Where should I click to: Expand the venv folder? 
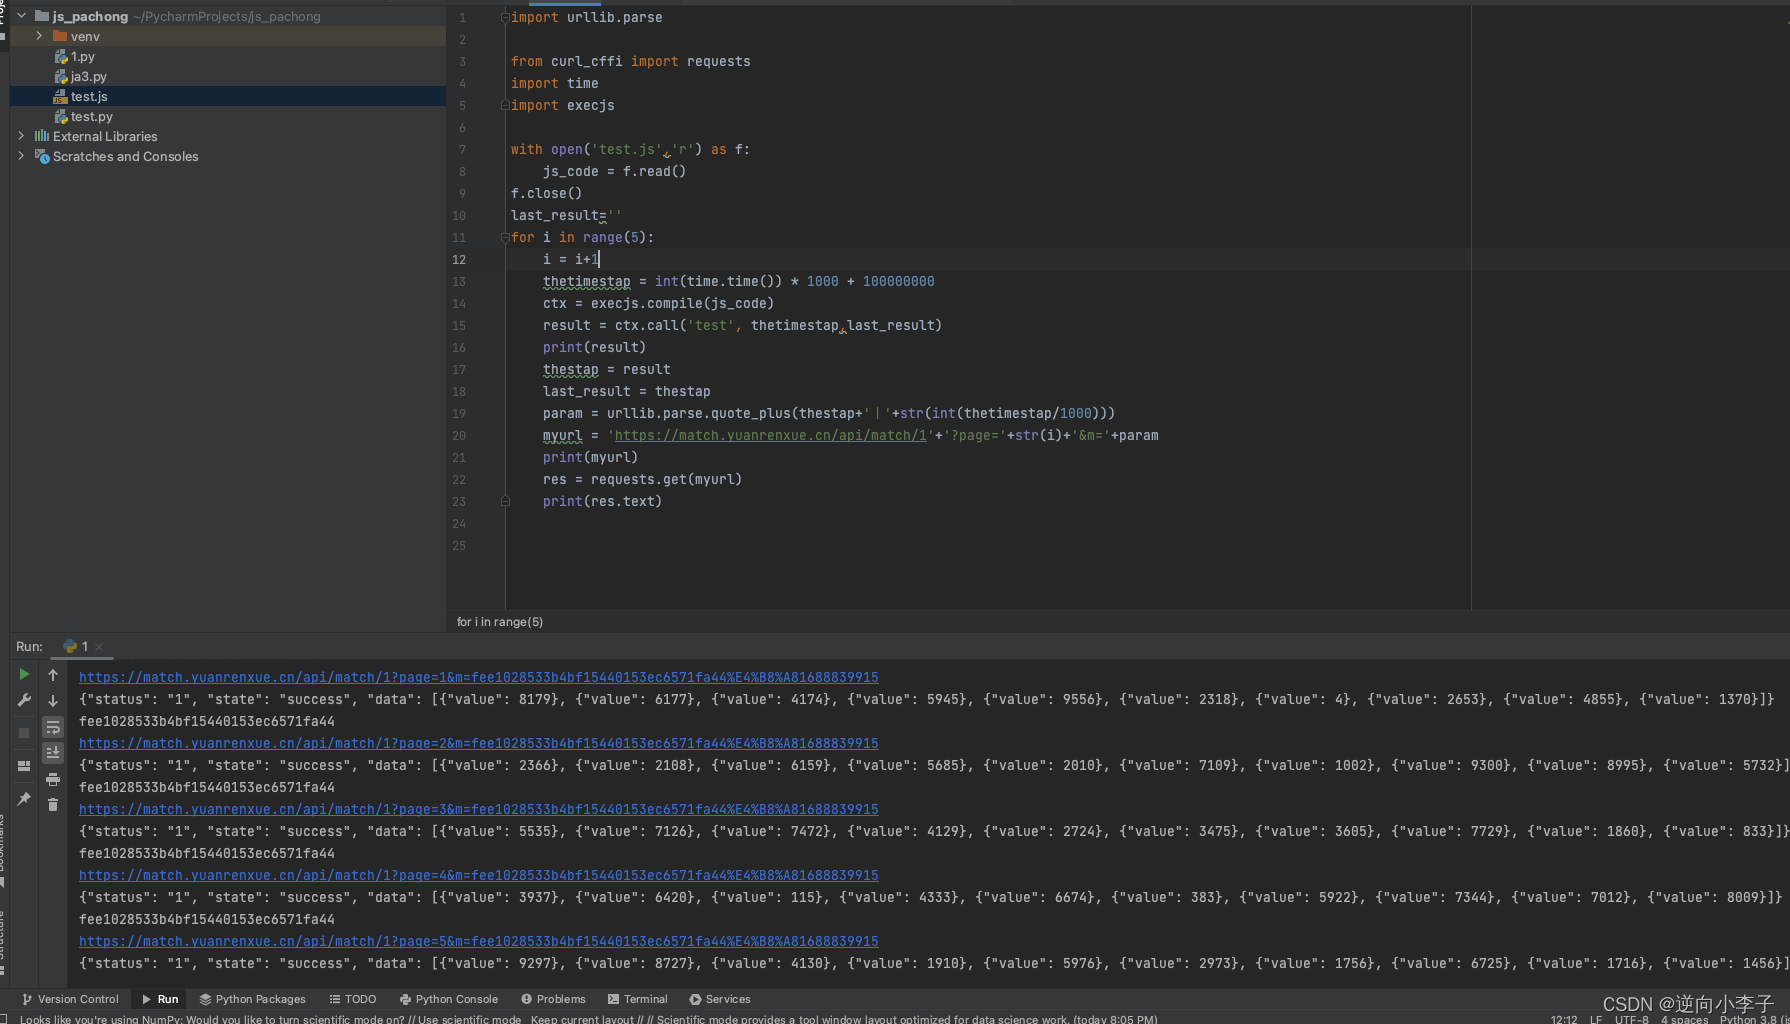(x=39, y=36)
